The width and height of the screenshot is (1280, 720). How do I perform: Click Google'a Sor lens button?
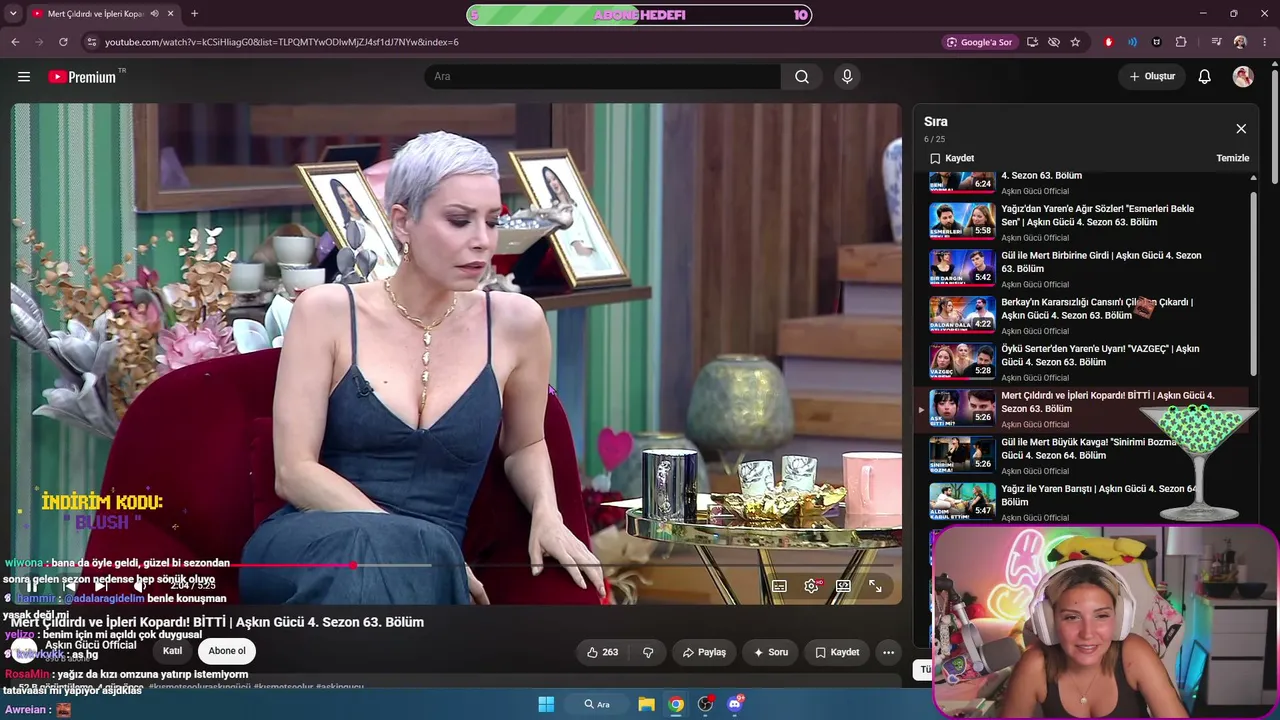coord(980,42)
